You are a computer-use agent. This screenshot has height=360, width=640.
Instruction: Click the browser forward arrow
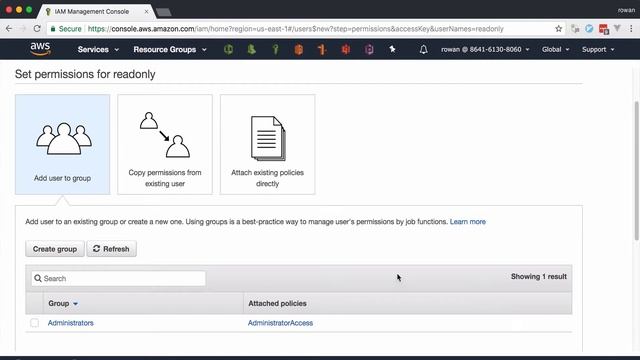(x=23, y=29)
